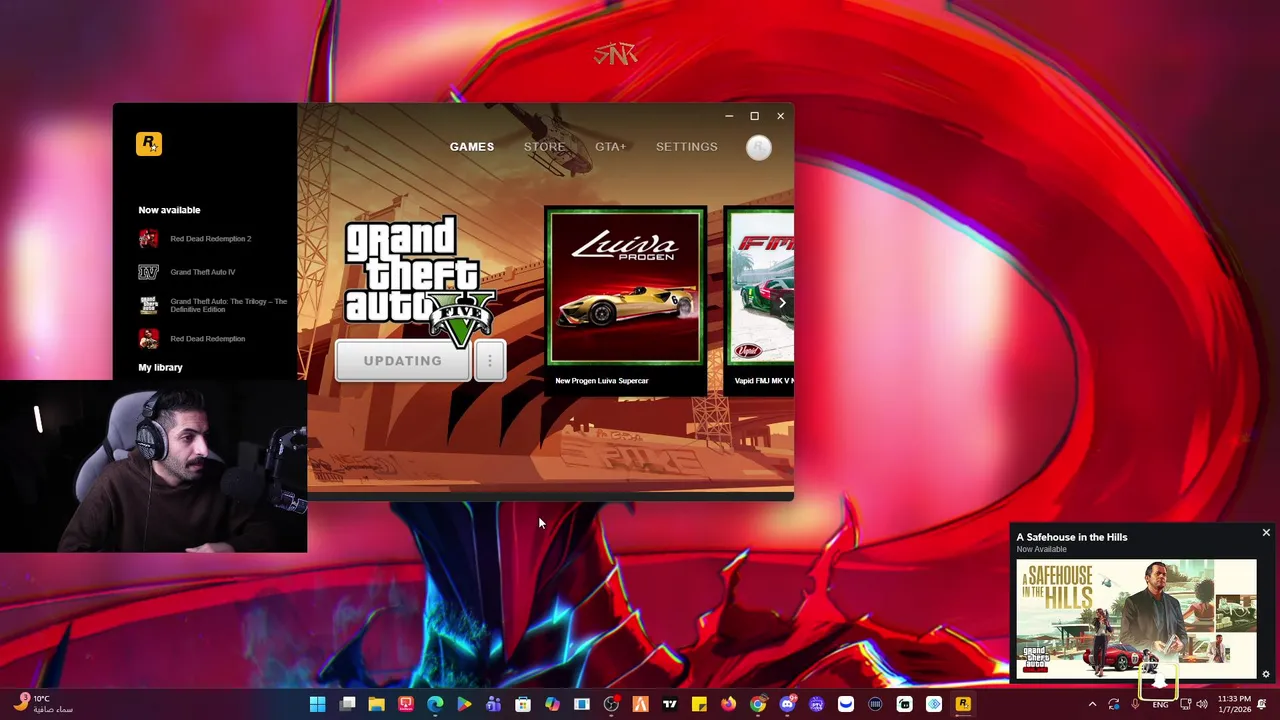
Task: Select GTA: The Trilogy – The Definitive Edition
Action: coord(228,305)
